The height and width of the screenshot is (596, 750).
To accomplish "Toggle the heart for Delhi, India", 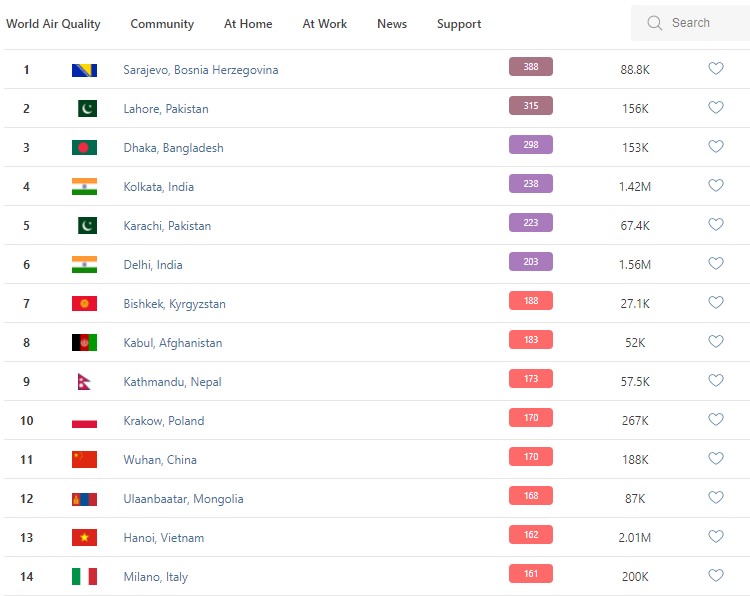I will coord(716,264).
